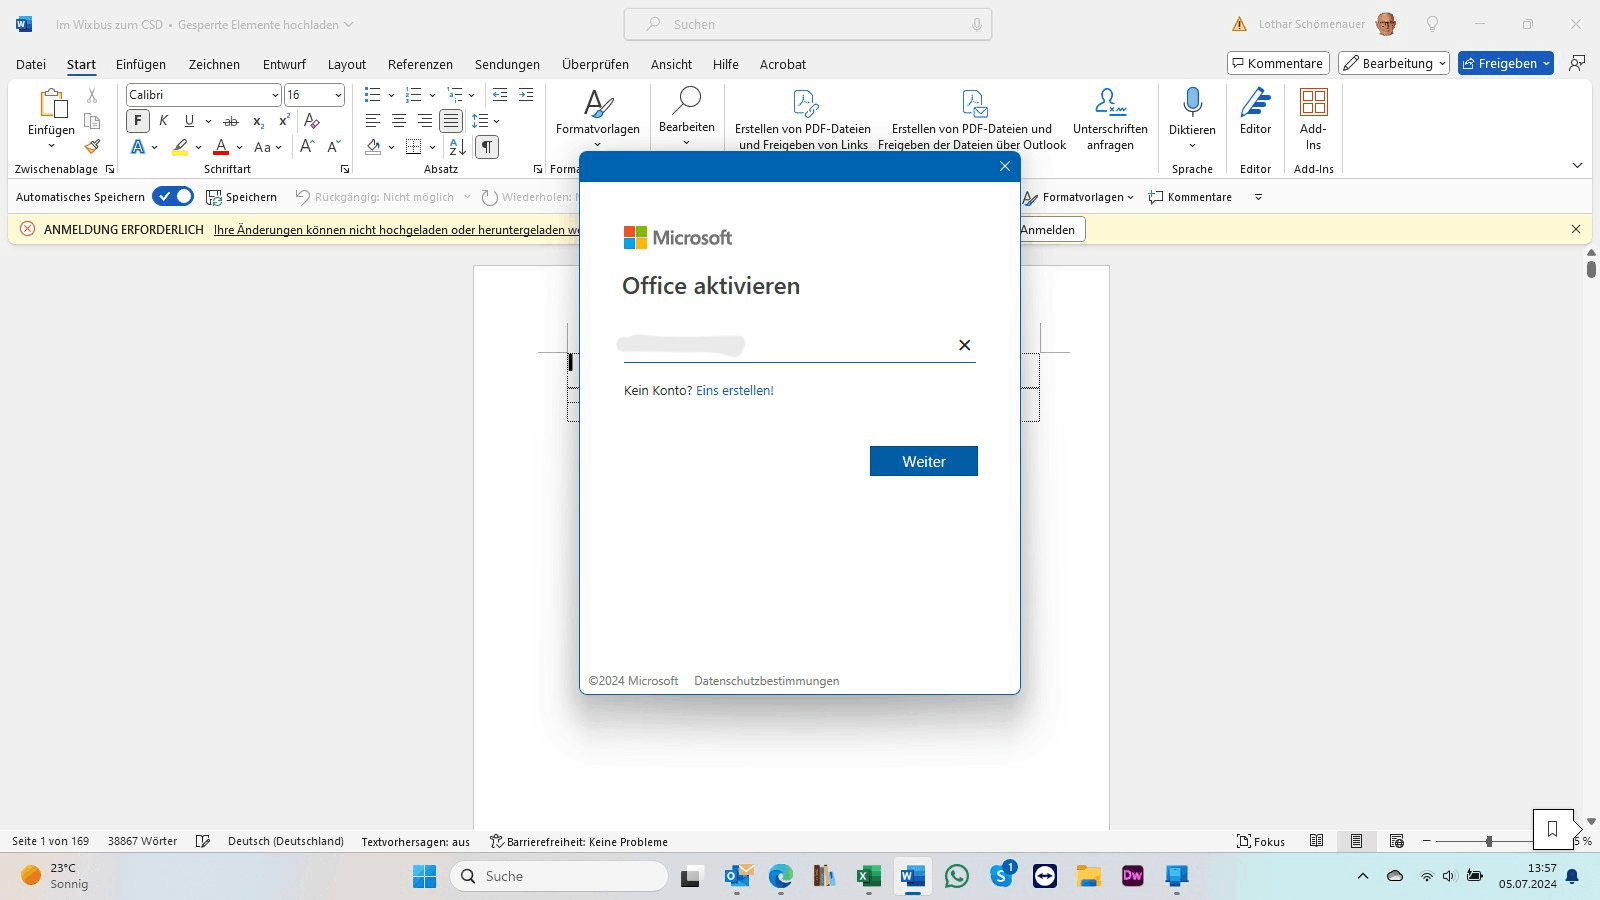Open the Aa change case dropdown
The height and width of the screenshot is (900, 1600).
(x=268, y=147)
